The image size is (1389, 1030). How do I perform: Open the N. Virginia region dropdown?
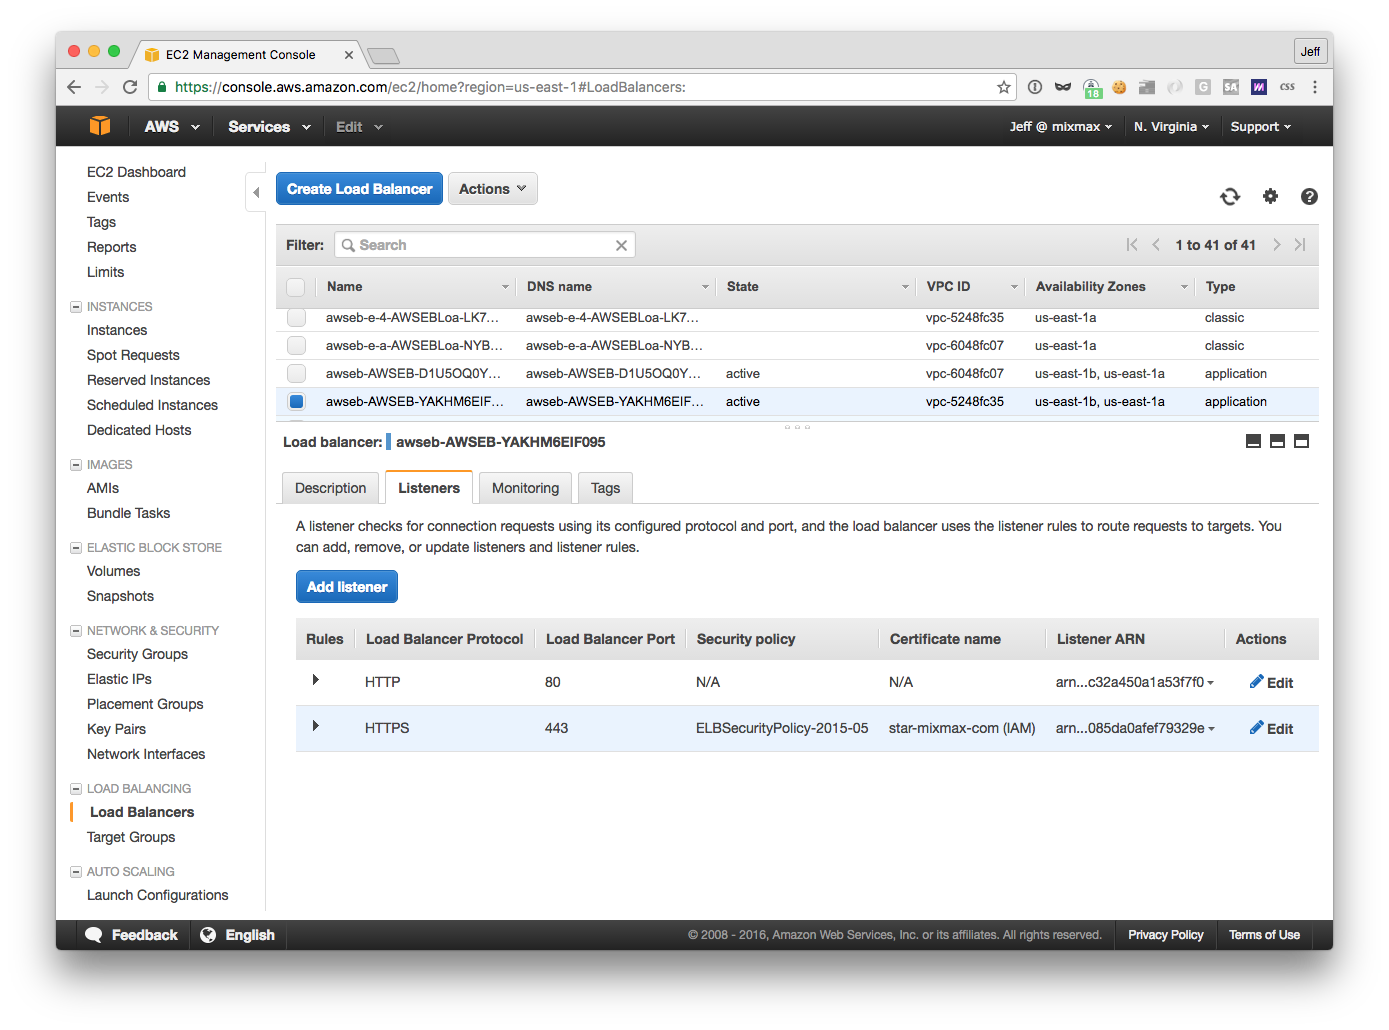[1171, 127]
